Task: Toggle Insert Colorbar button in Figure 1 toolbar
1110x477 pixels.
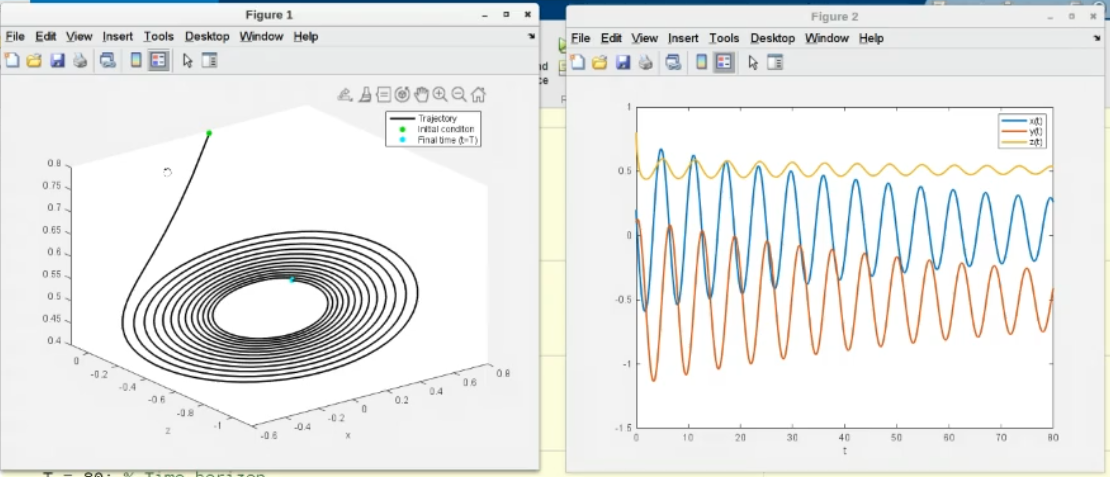Action: coord(136,60)
